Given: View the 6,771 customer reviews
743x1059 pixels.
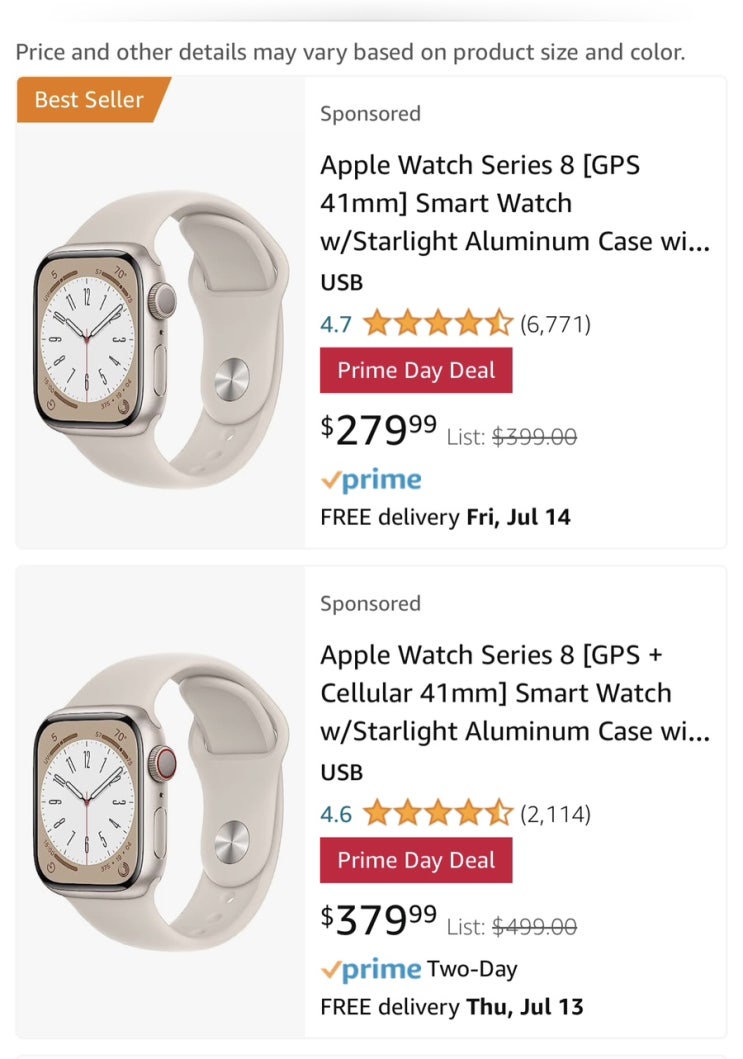Looking at the screenshot, I should 555,324.
